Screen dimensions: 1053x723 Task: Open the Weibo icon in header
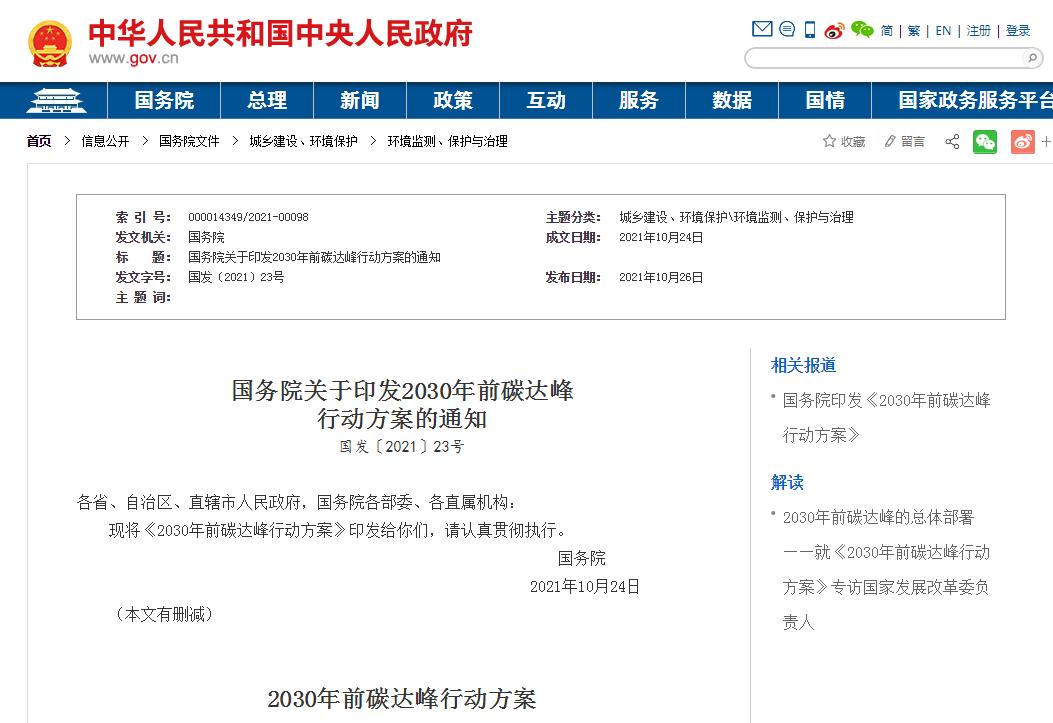point(834,30)
